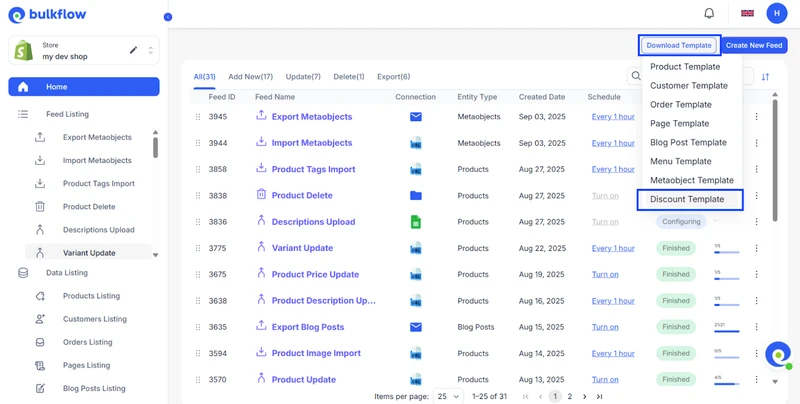This screenshot has width=800, height=404.
Task: Open the Product Tags Import feed link
Action: click(x=313, y=169)
